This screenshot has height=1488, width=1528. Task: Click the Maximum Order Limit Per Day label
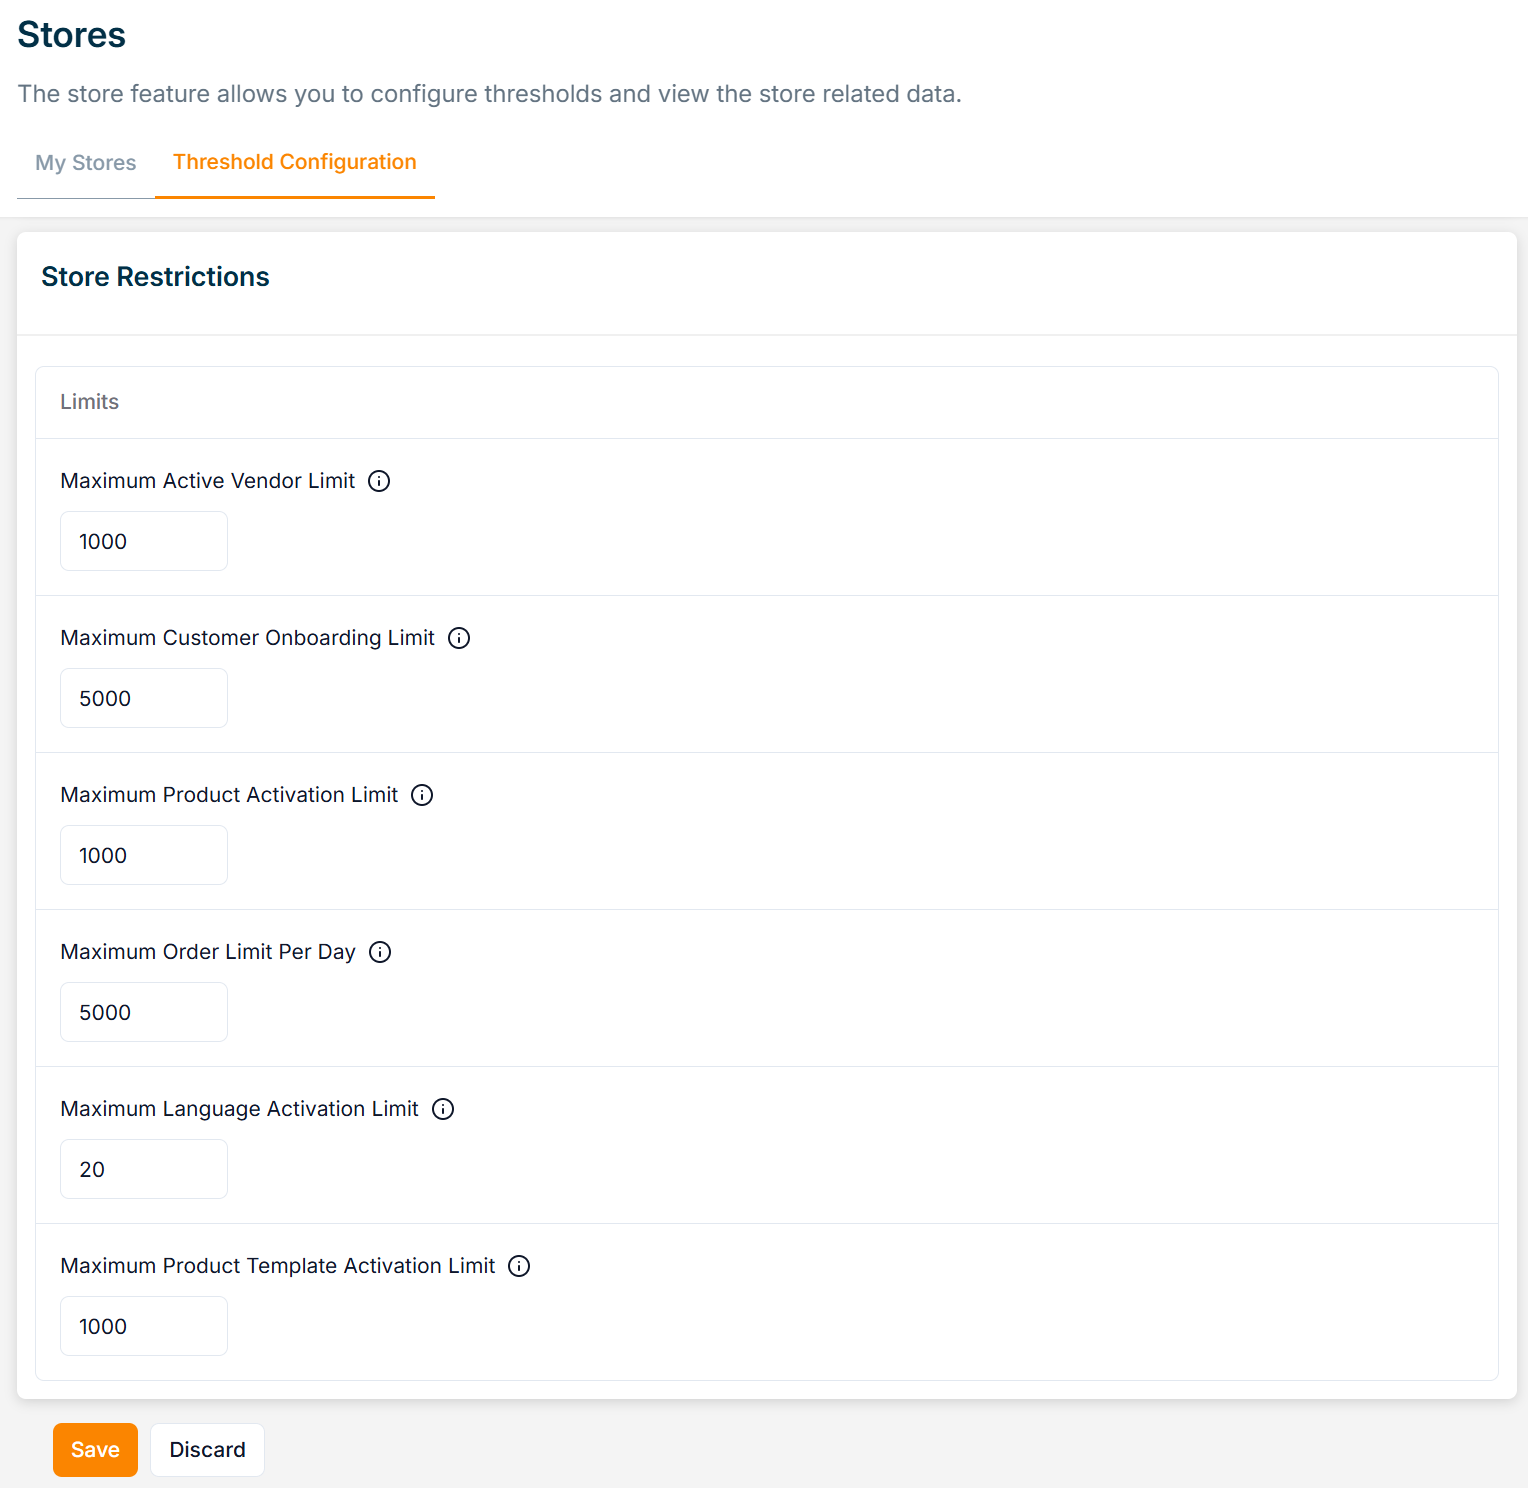point(208,952)
